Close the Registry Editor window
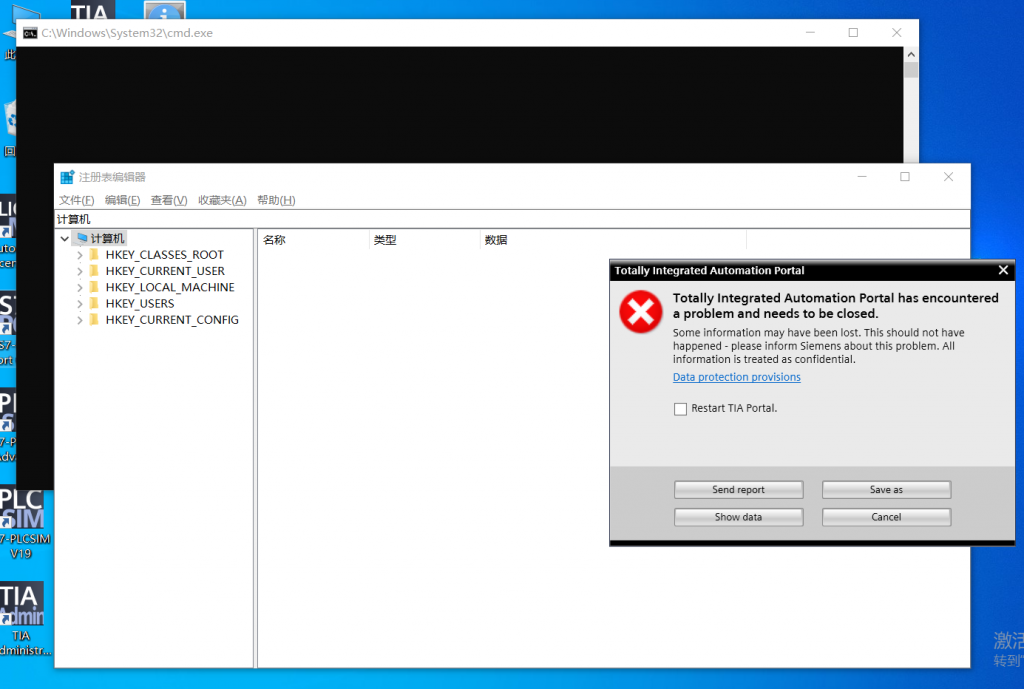The image size is (1024, 689). click(948, 176)
